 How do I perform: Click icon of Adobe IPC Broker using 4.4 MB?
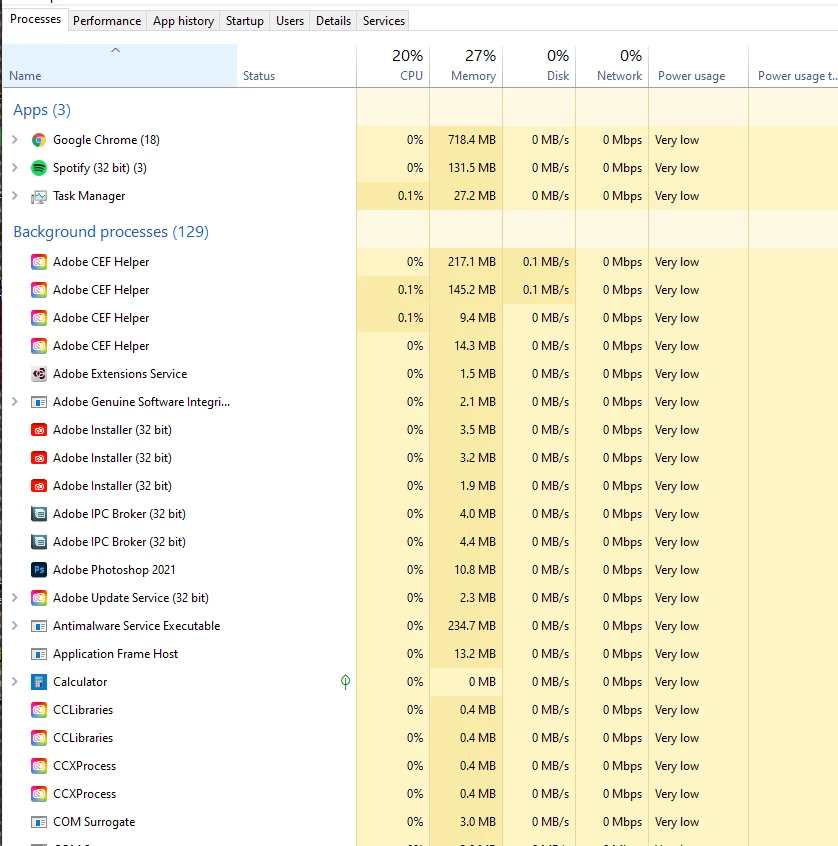pyautogui.click(x=39, y=542)
